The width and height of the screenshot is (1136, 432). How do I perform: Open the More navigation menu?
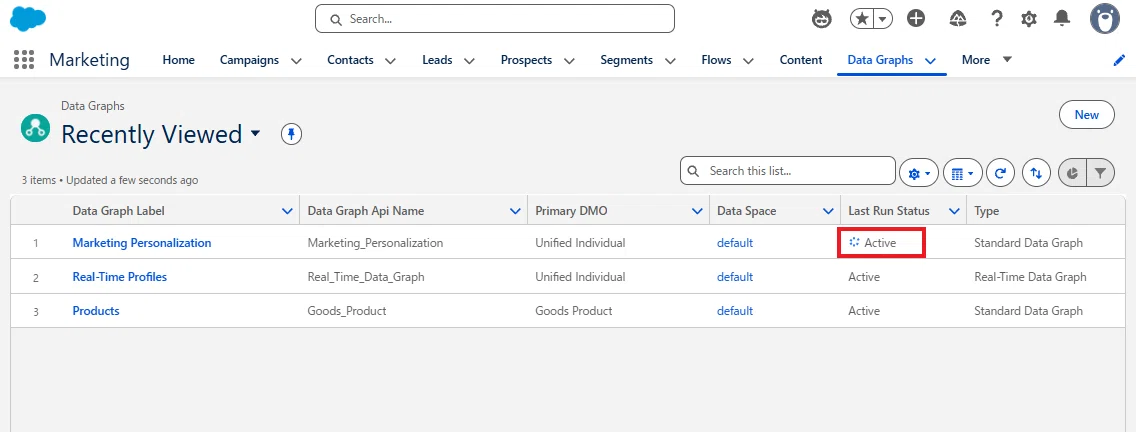986,60
